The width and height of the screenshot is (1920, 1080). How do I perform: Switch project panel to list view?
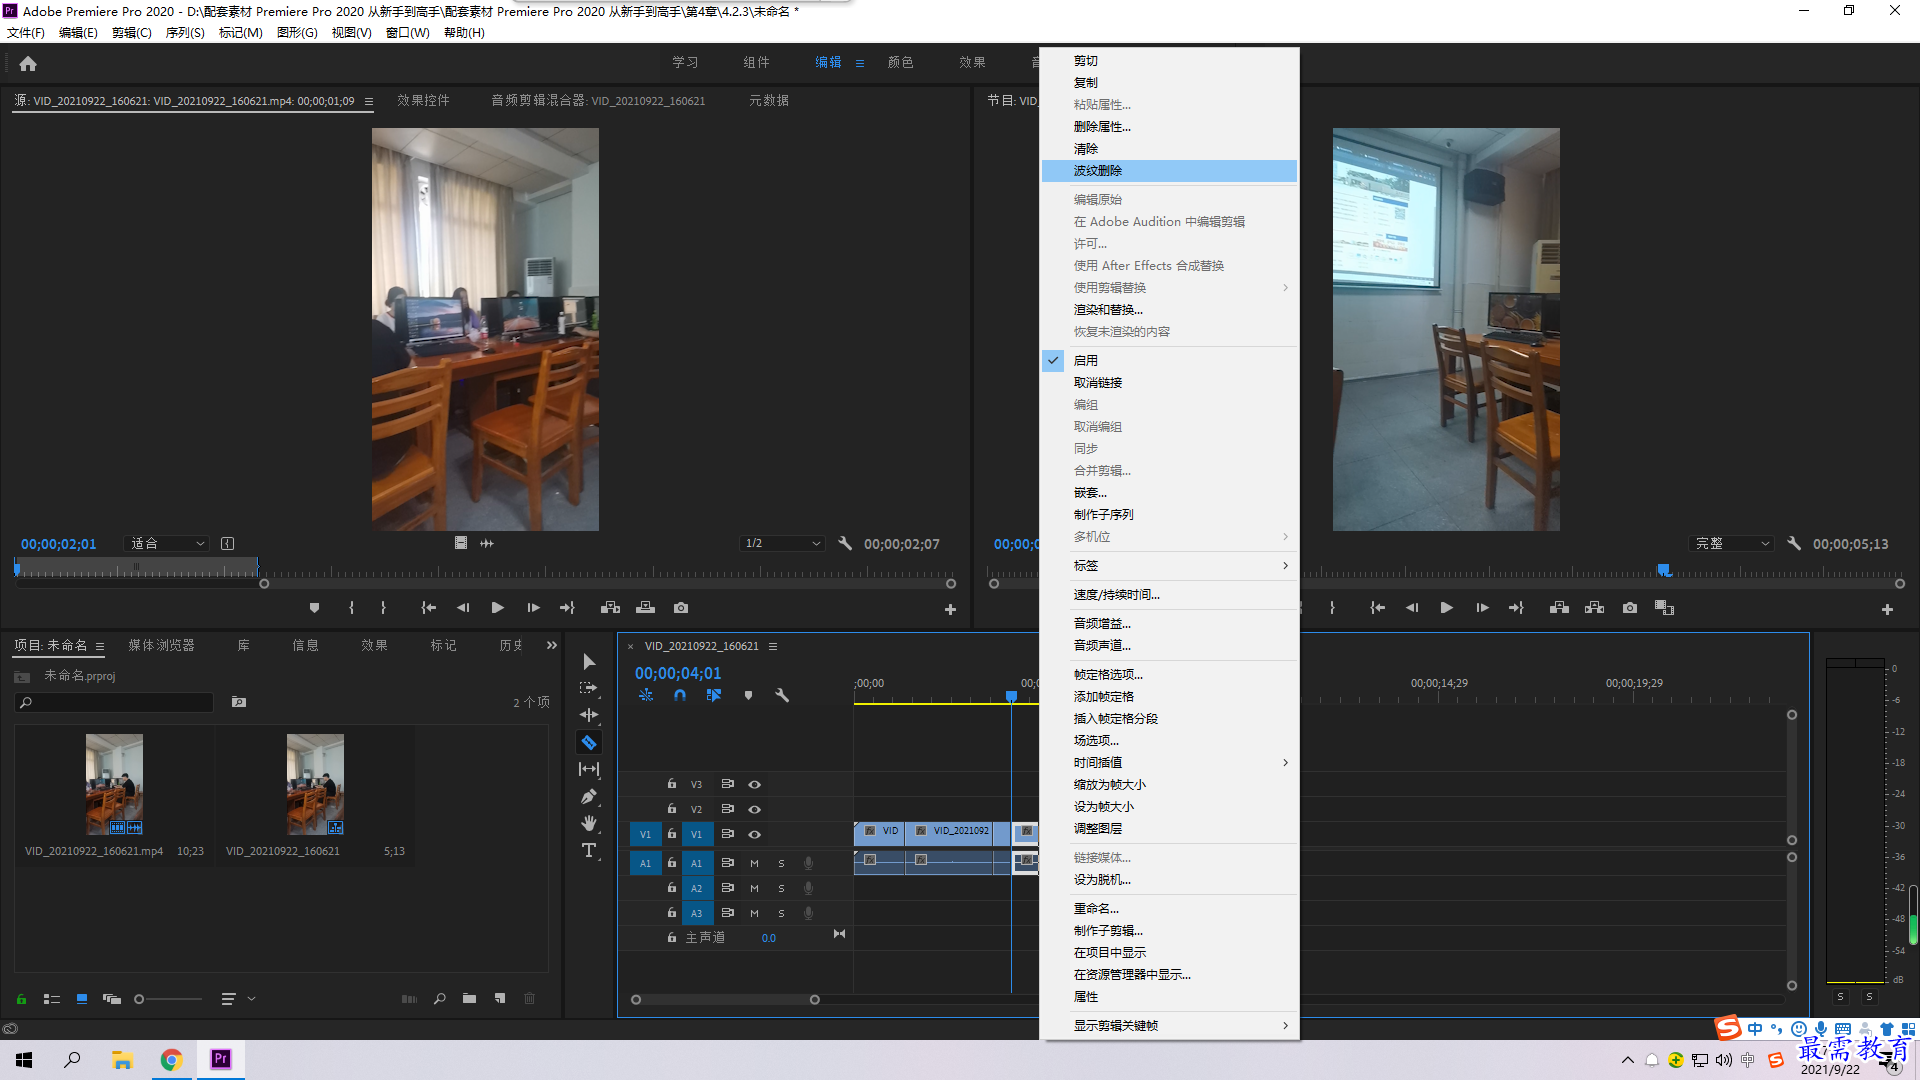coord(52,999)
